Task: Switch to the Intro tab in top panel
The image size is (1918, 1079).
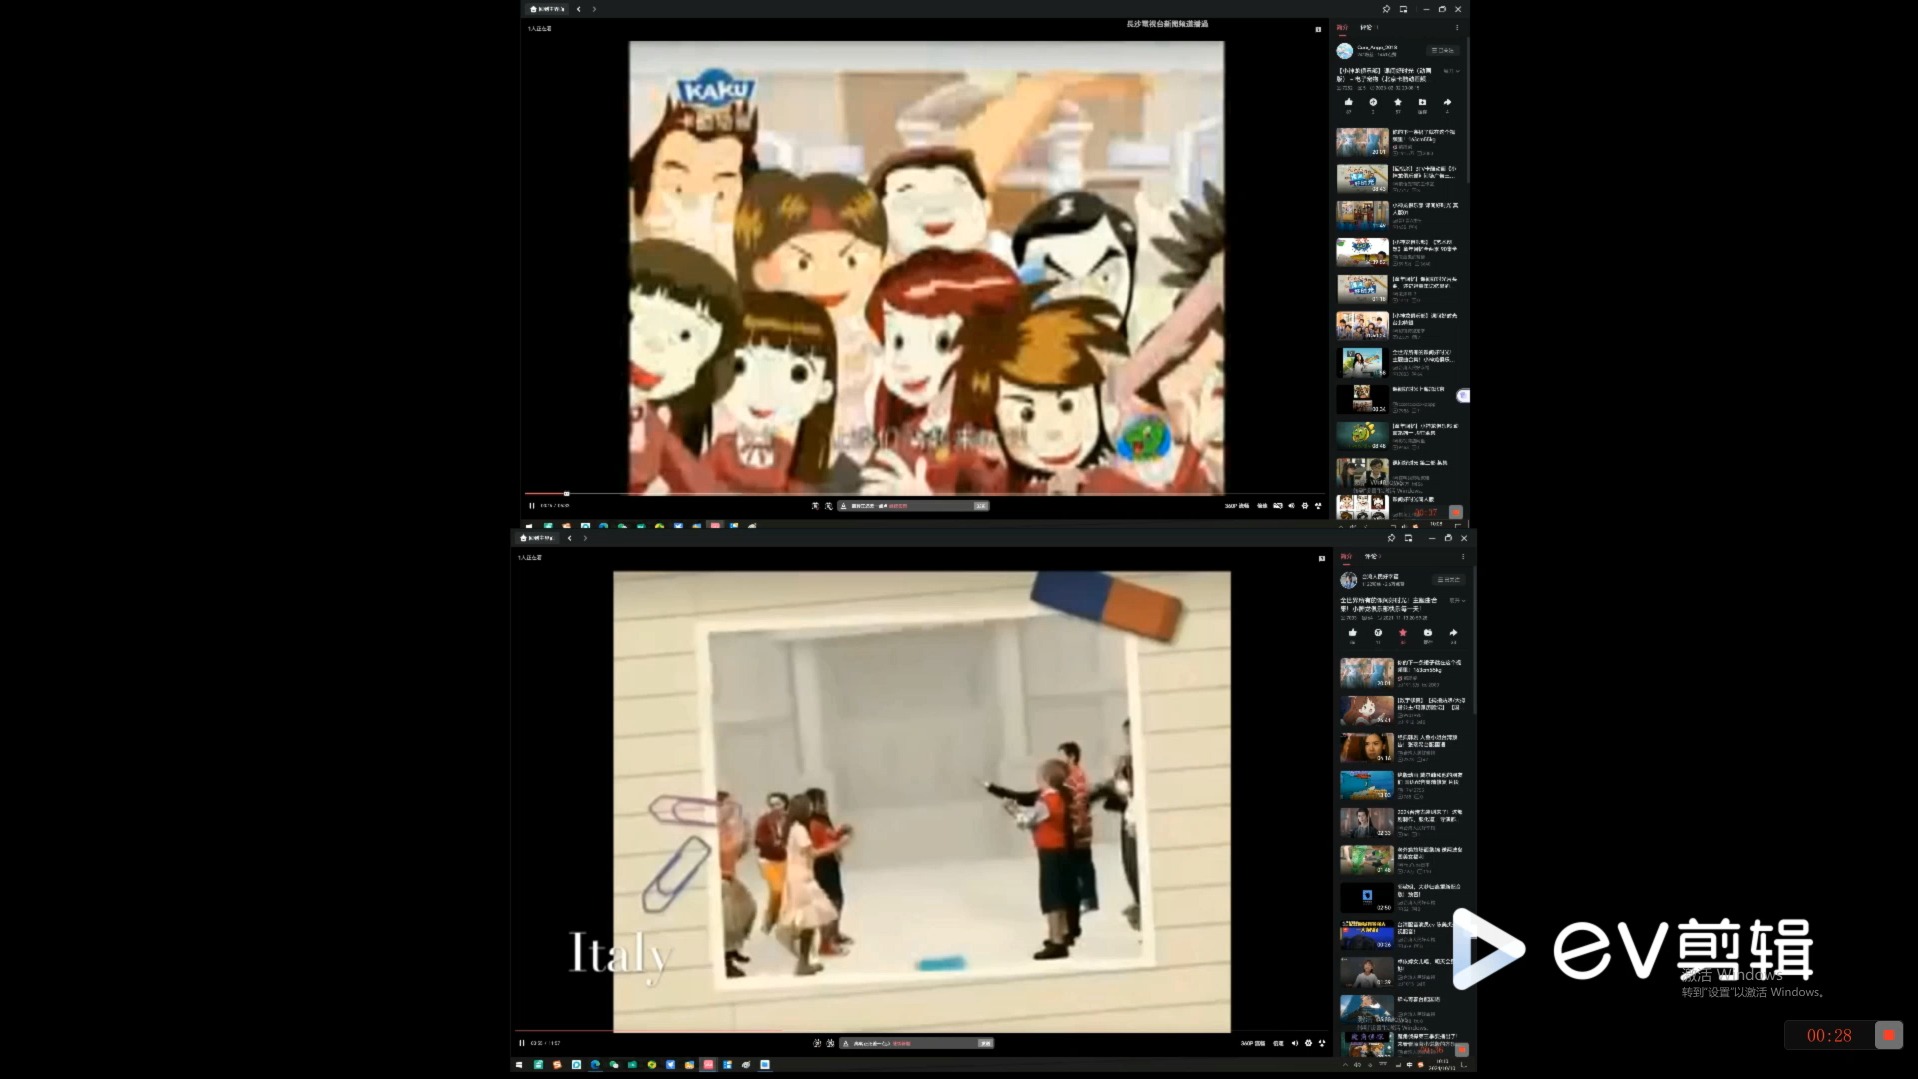Action: tap(1342, 27)
